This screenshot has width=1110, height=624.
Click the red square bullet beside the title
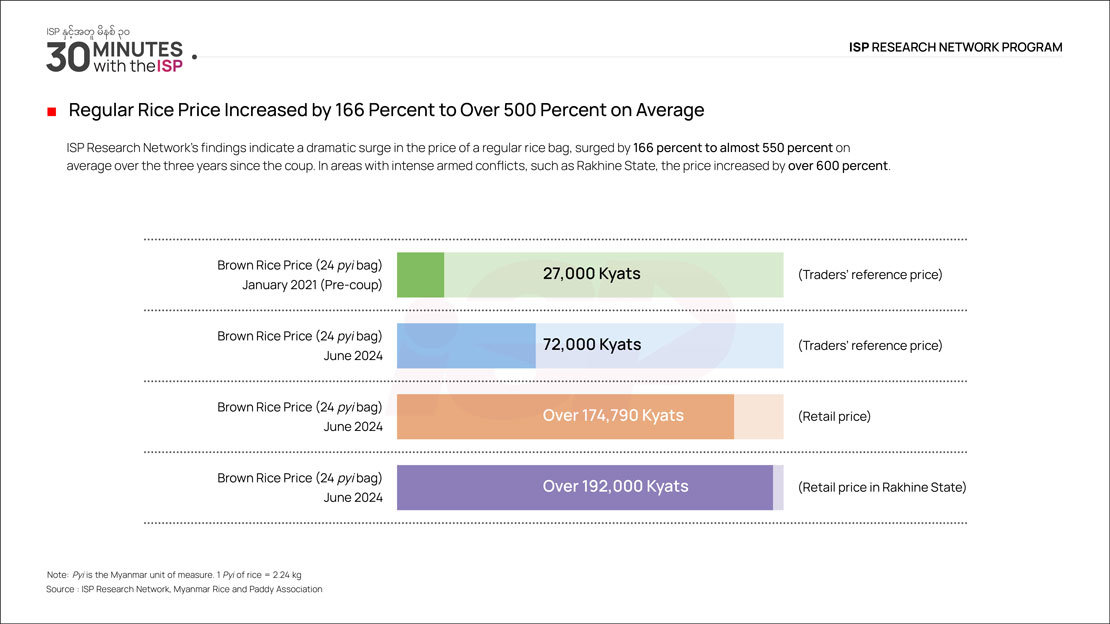tap(50, 111)
